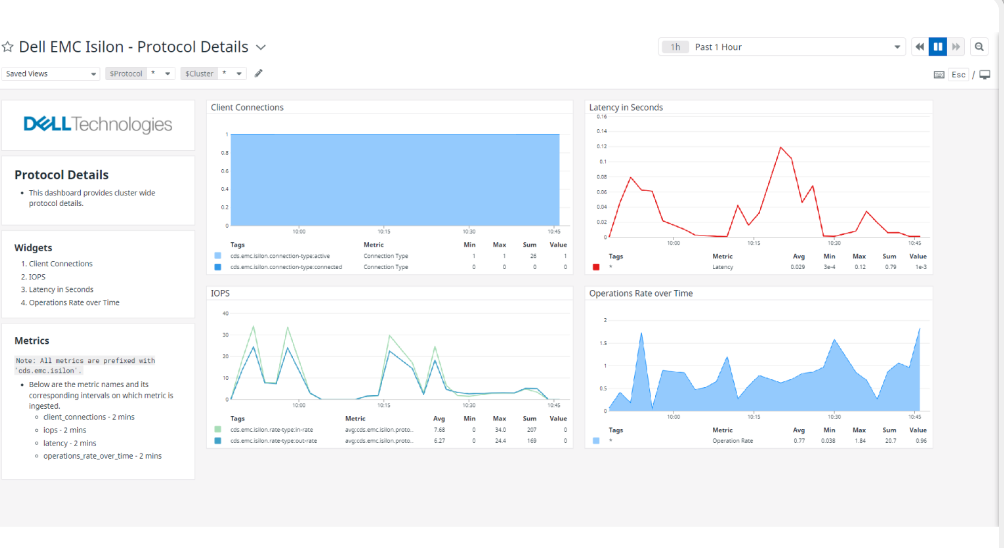Viewport: 1004px width, 548px height.
Task: Toggle red swatch of the Latency series
Action: [596, 267]
